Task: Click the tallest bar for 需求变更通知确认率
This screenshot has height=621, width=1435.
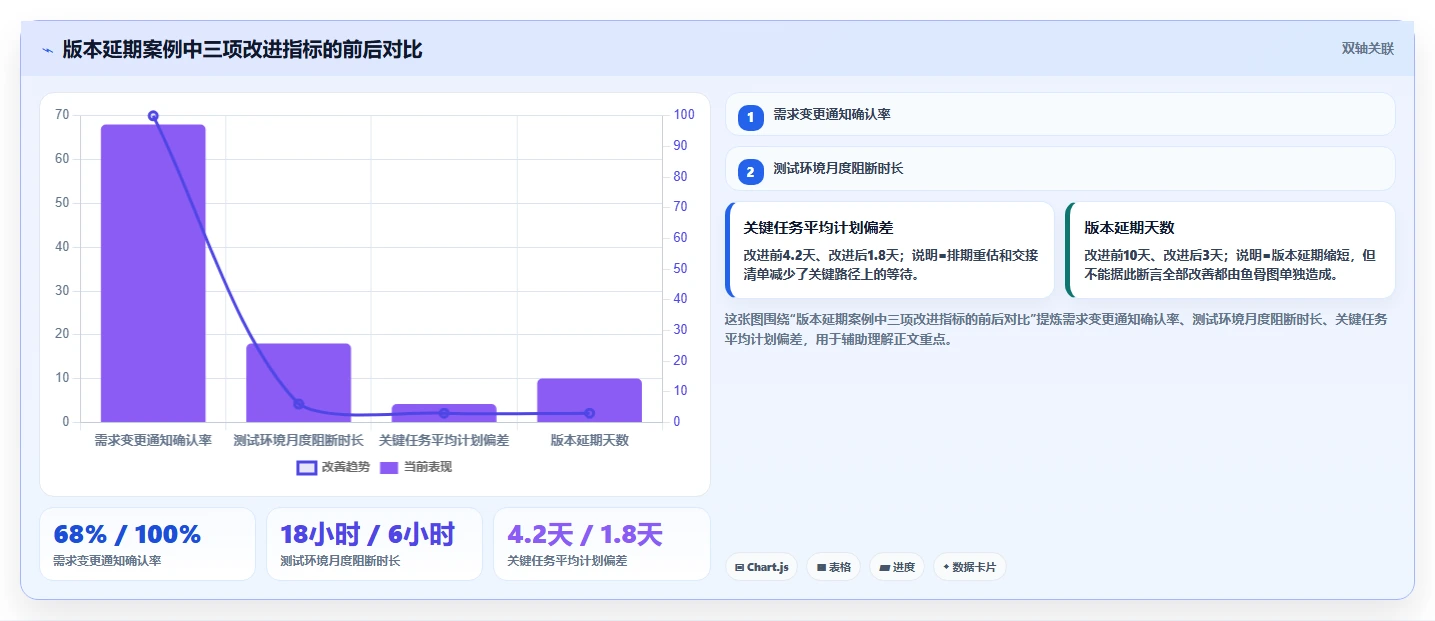Action: click(x=153, y=273)
